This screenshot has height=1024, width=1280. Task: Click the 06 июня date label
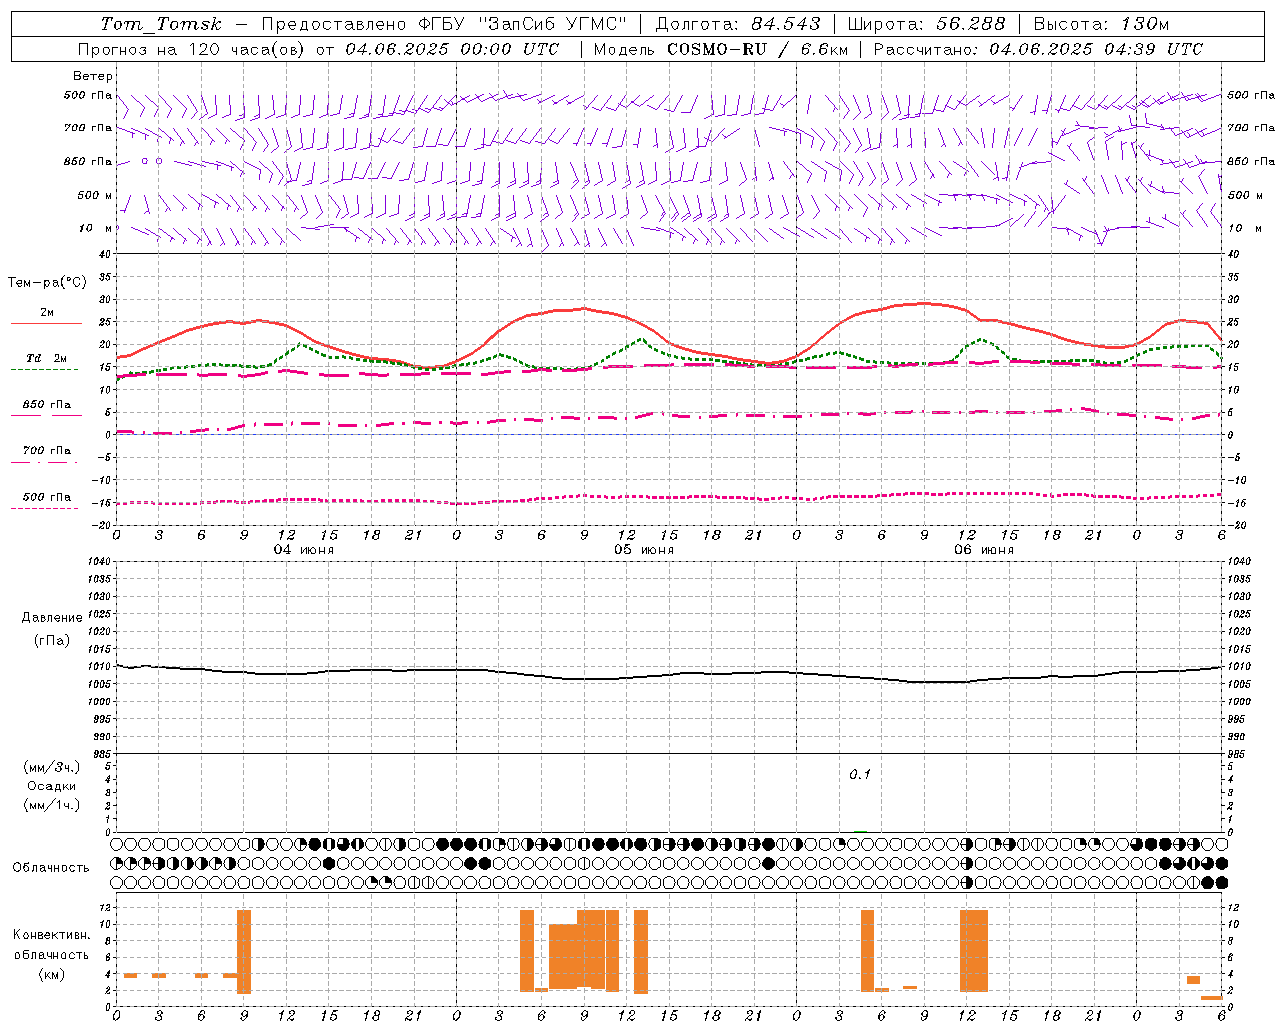click(983, 550)
